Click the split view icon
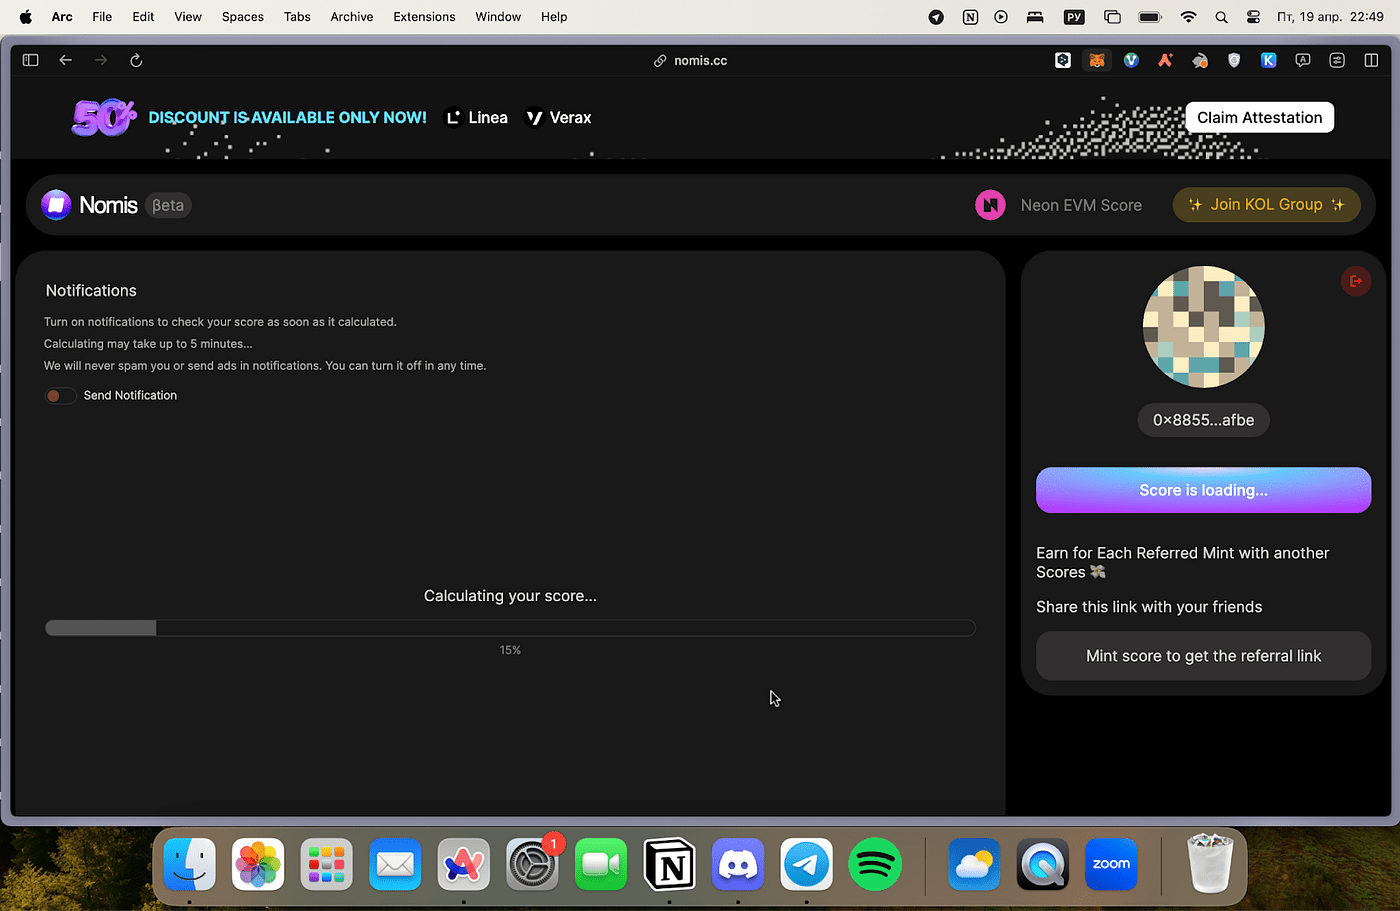The image size is (1400, 911). [1371, 60]
